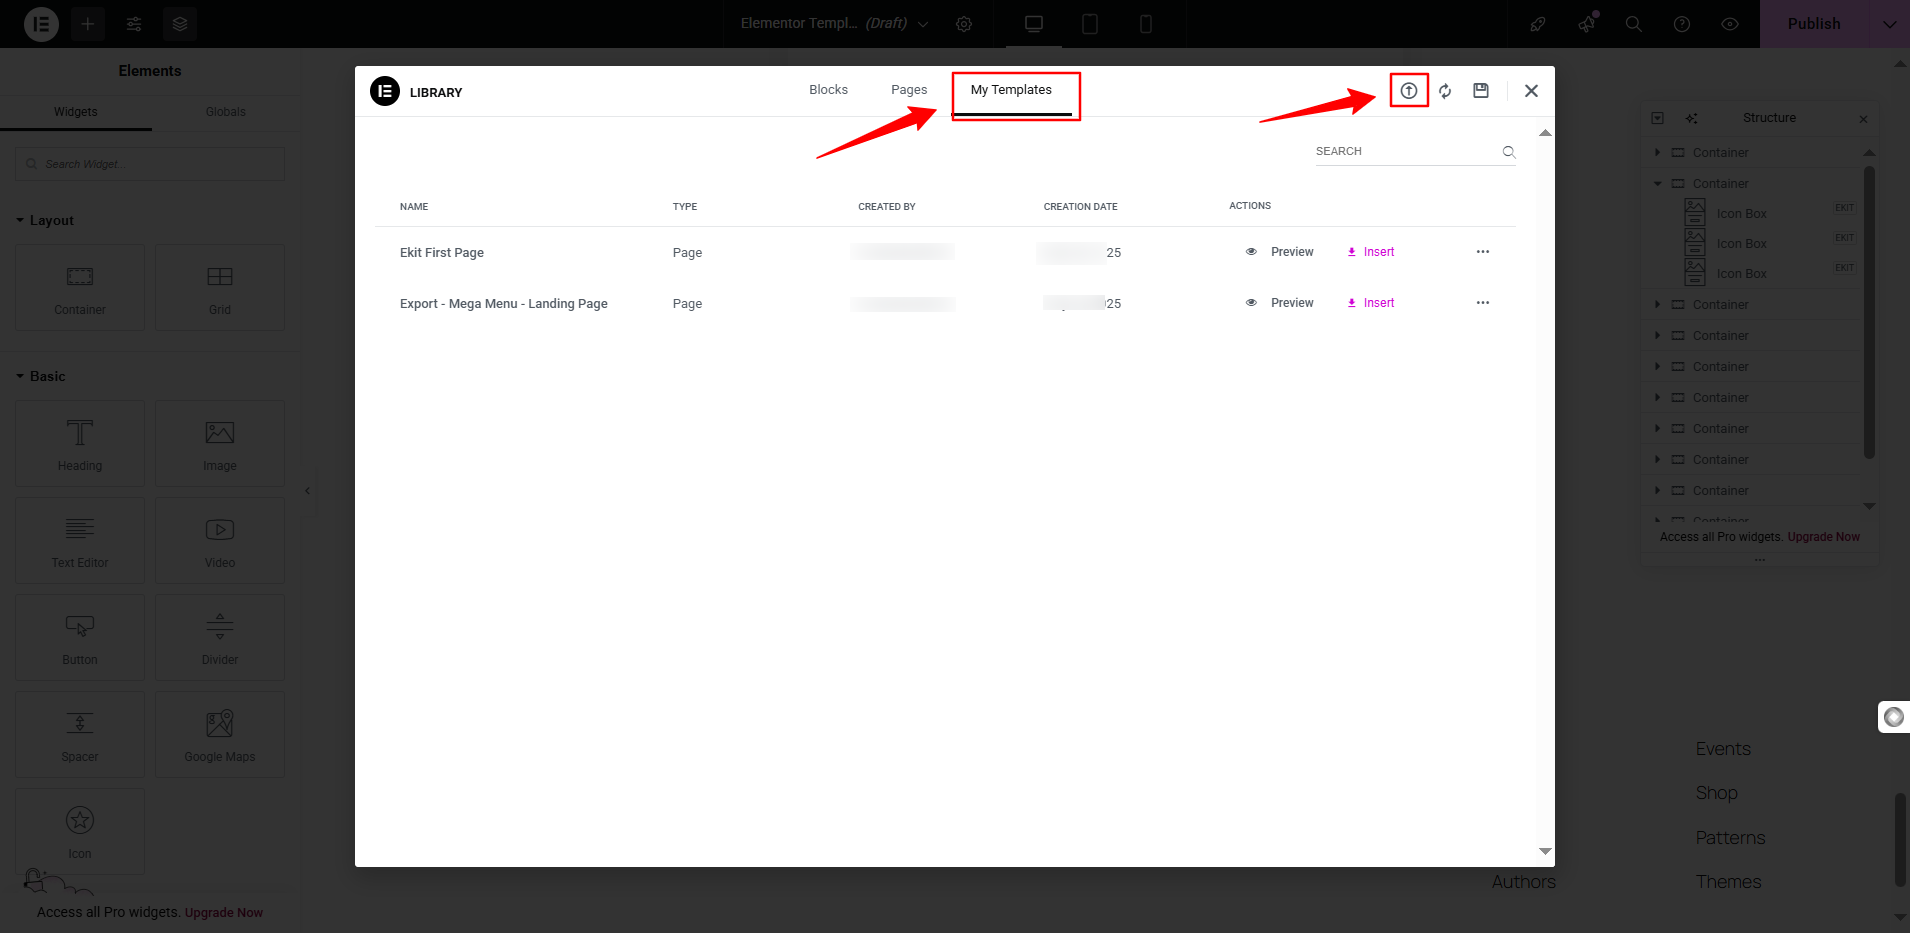Click Upgrade Now link below widgets
Screen dimensions: 1910x933
[224, 913]
